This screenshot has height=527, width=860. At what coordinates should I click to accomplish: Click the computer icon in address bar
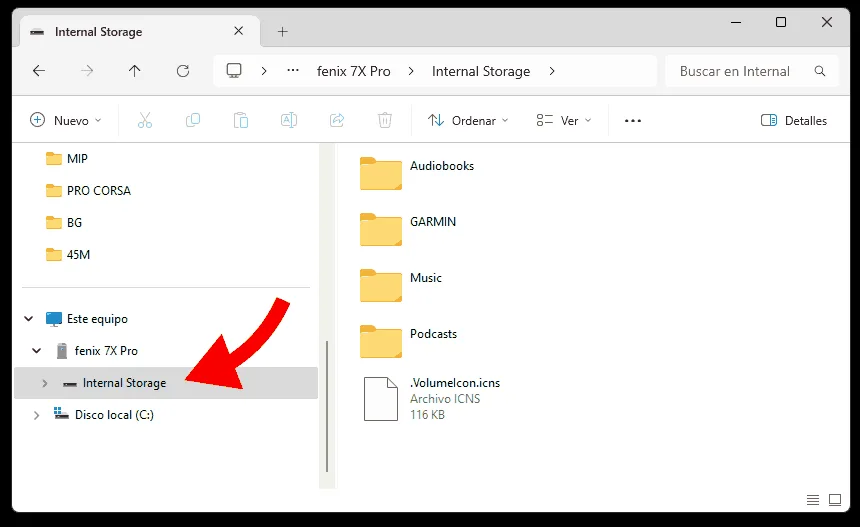tap(234, 71)
